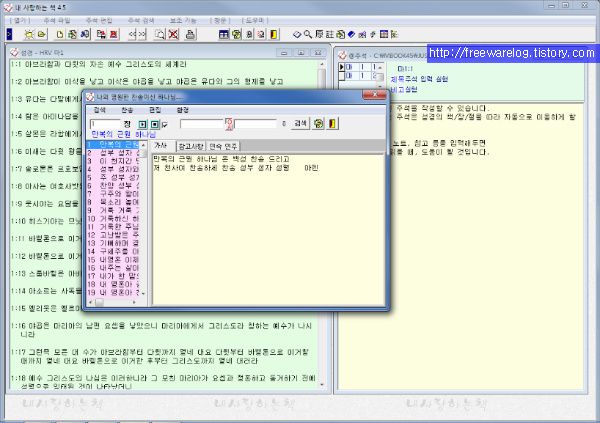Click the 비고실험 link
The width and height of the screenshot is (600, 423).
(x=404, y=89)
